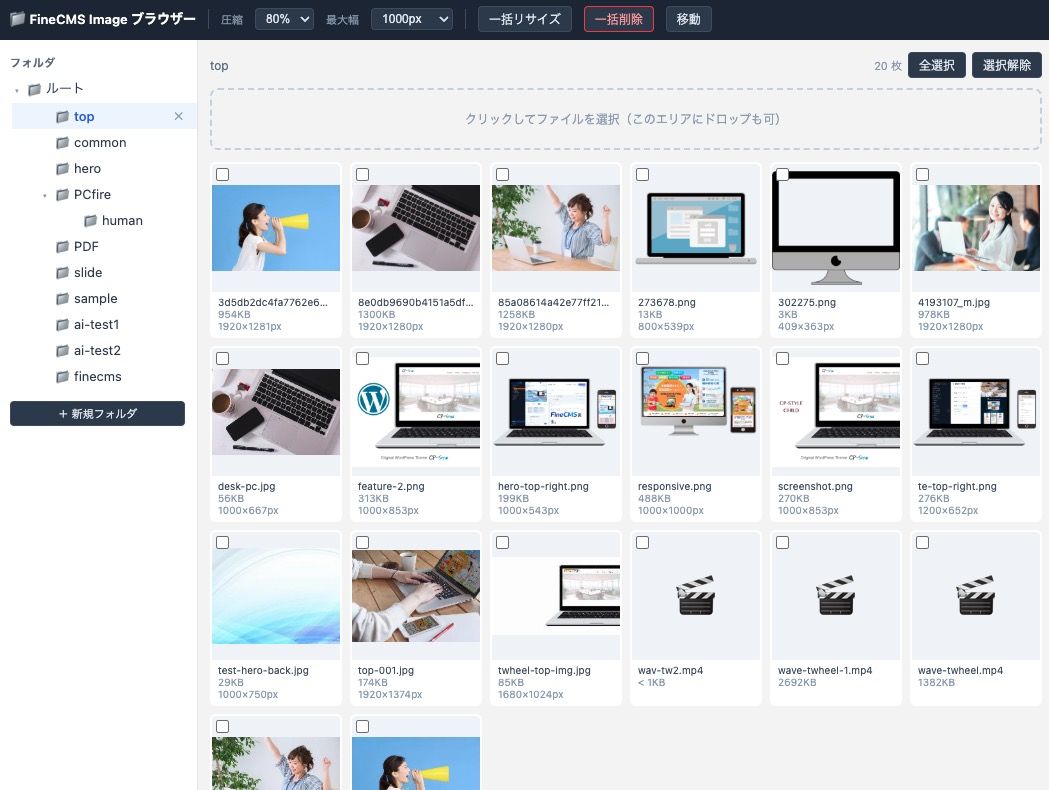1049x790 pixels.
Task: Select the hero folder
Action: point(87,169)
